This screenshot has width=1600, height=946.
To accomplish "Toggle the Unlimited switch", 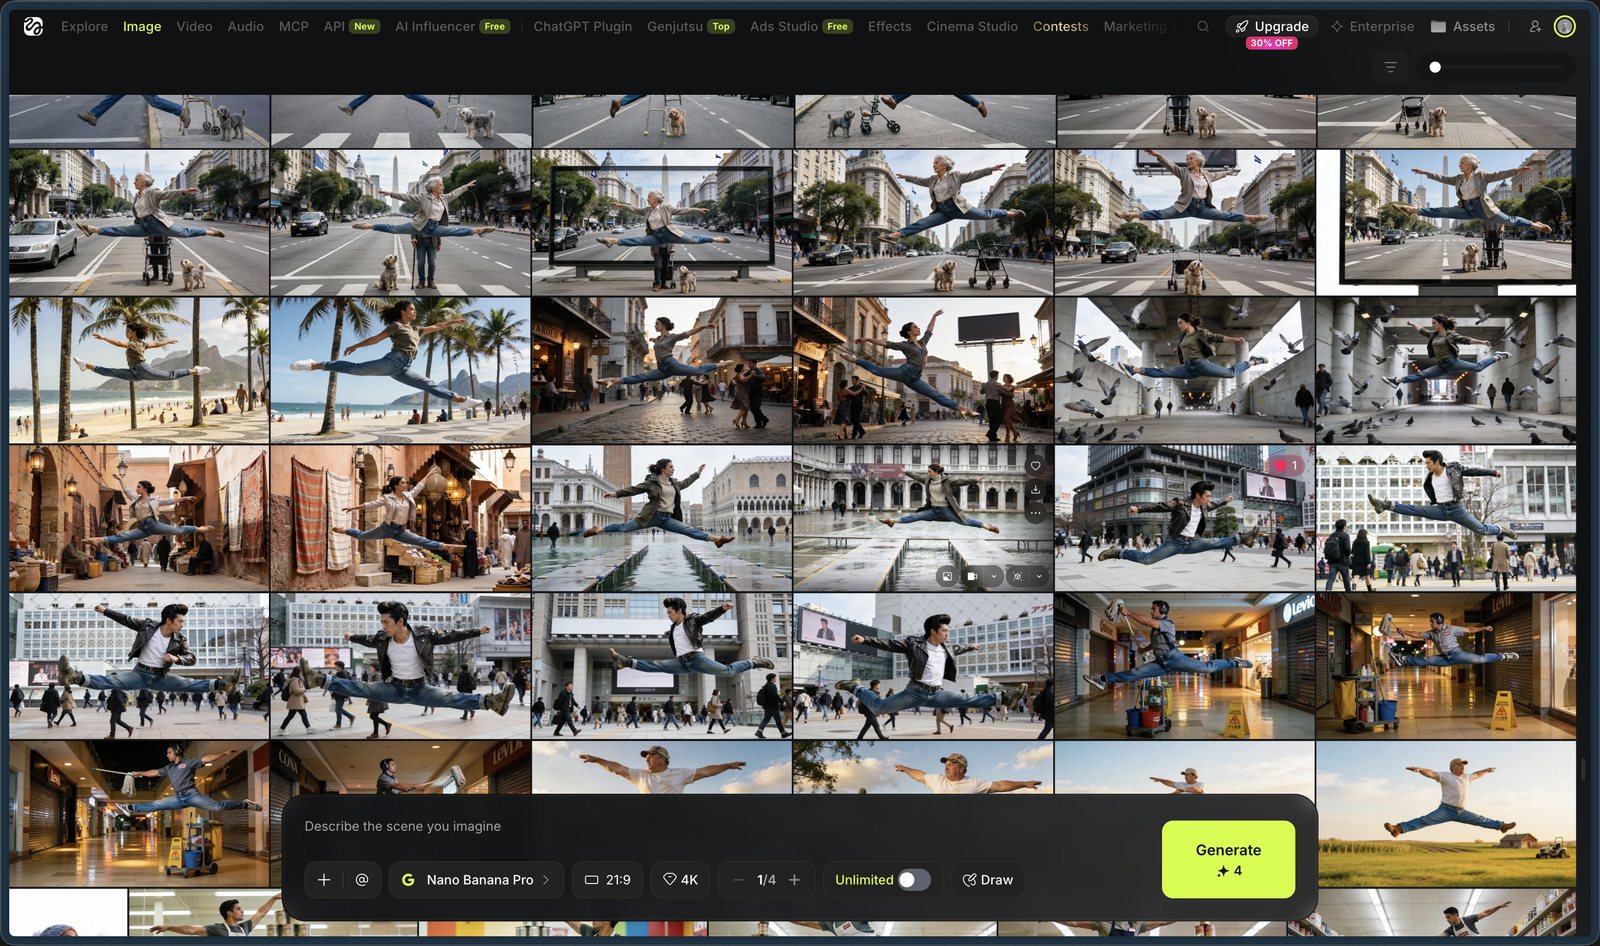I will coord(914,880).
